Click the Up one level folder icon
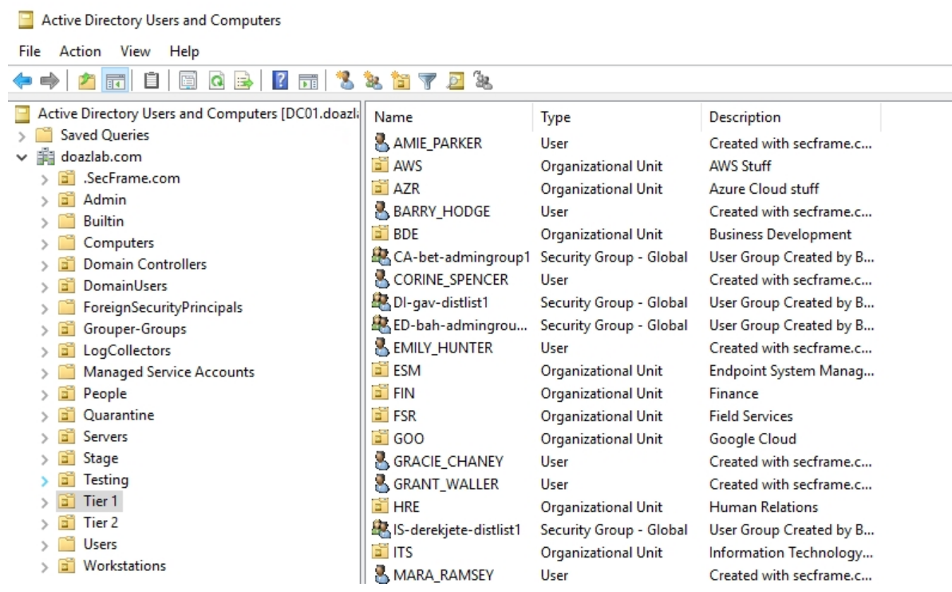952x592 pixels. [x=87, y=81]
